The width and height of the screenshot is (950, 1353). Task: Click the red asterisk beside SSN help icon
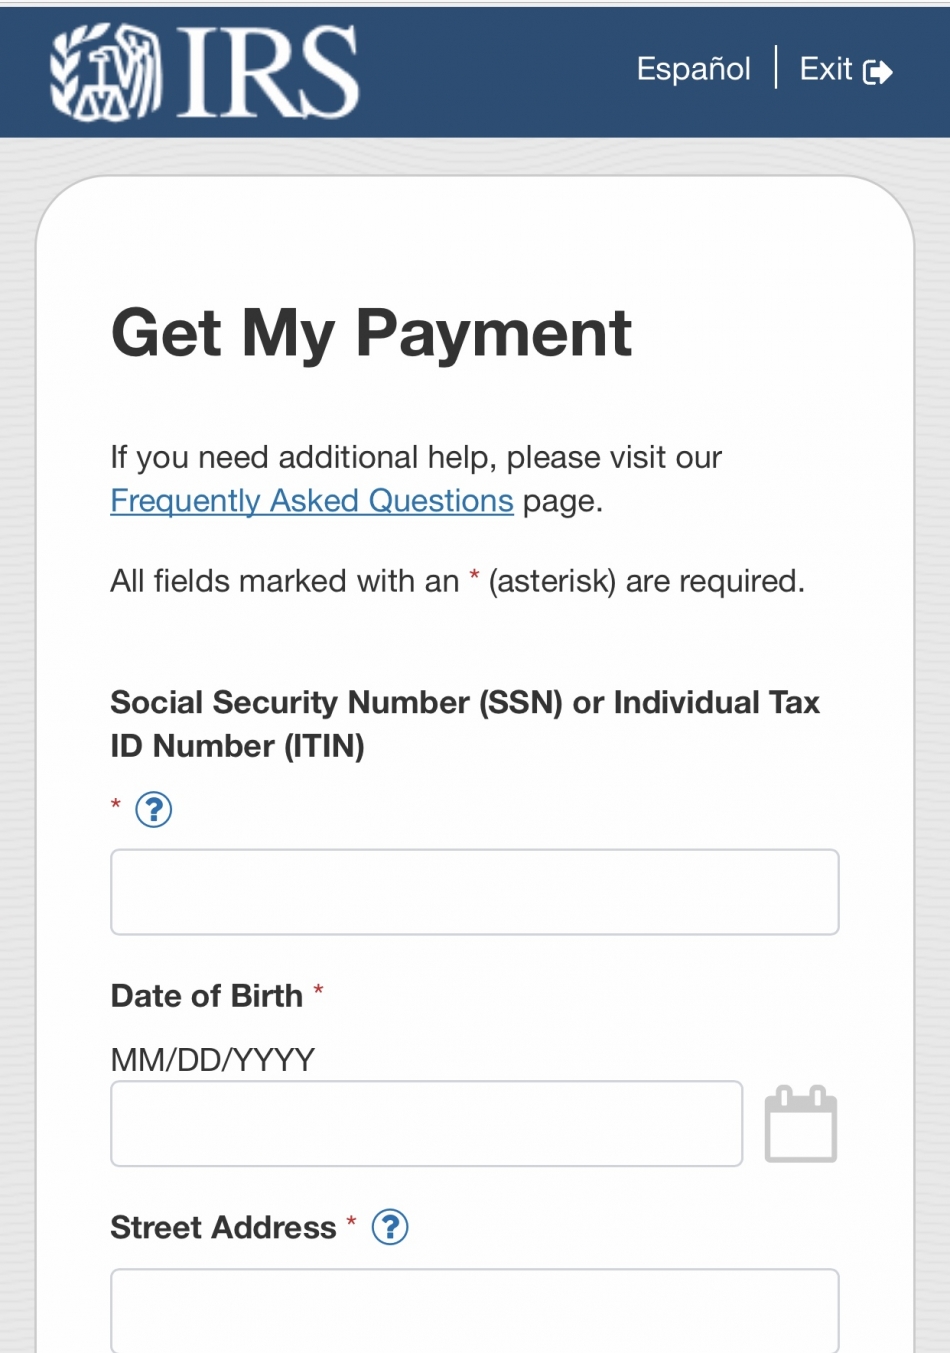click(116, 805)
